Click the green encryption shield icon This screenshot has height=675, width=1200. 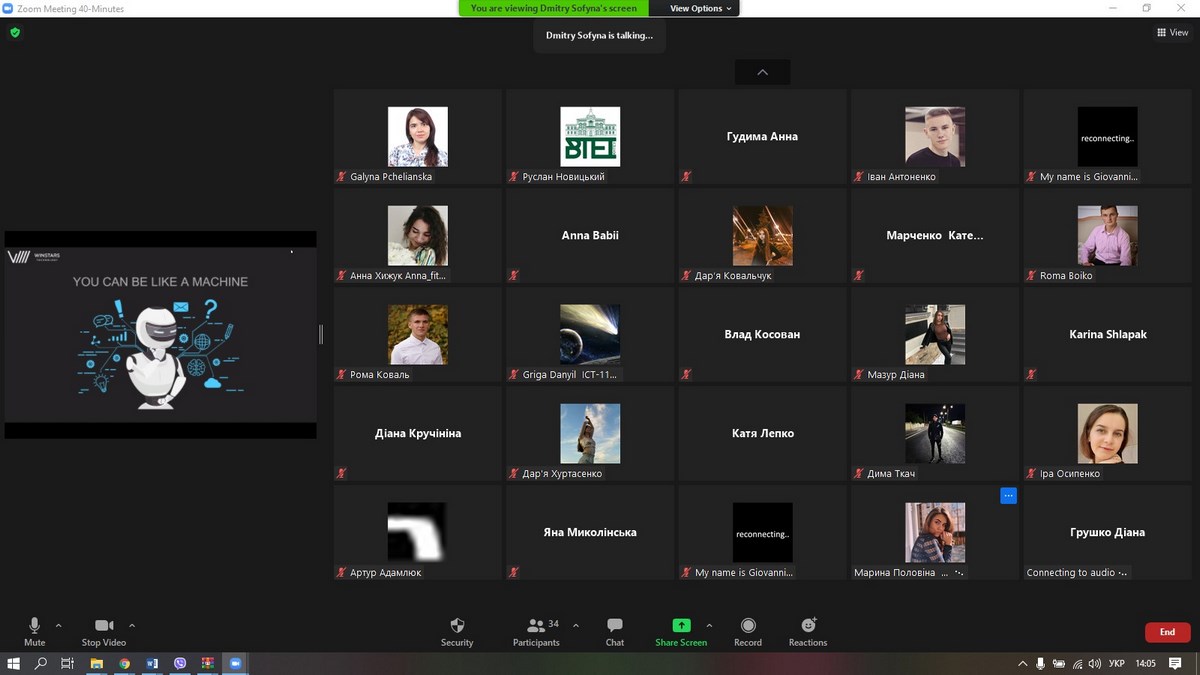[15, 32]
